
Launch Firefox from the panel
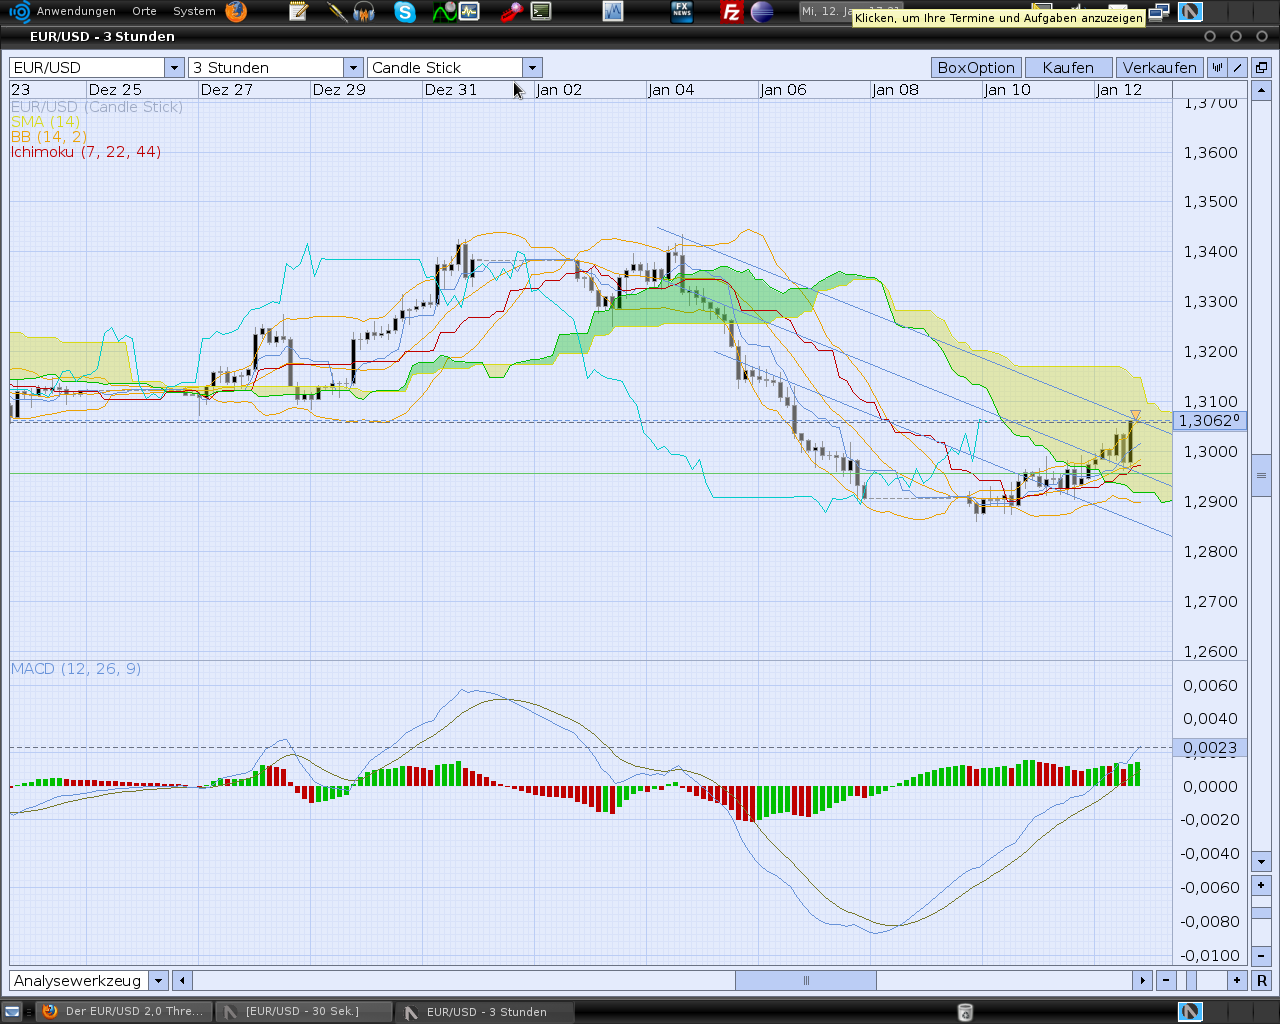[x=236, y=12]
